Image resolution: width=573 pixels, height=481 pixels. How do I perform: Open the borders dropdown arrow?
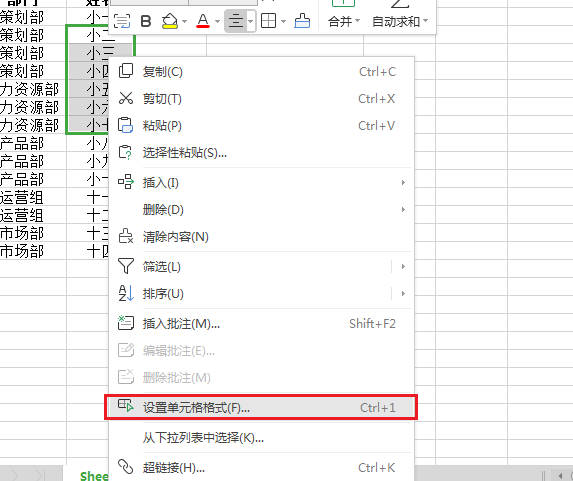click(x=283, y=22)
